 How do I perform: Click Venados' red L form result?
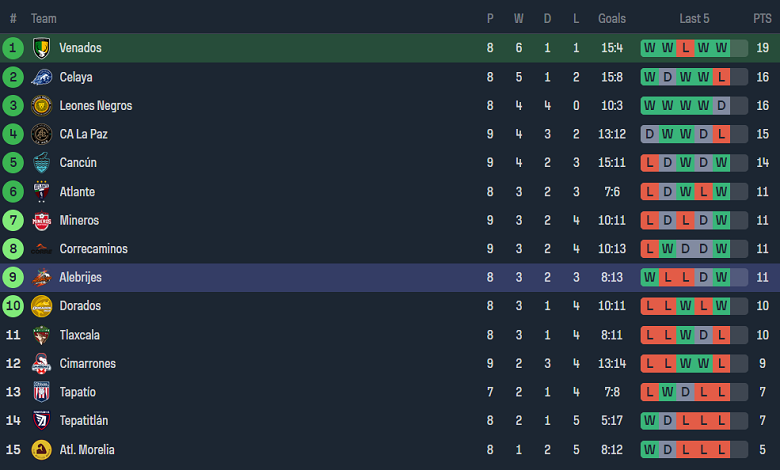point(685,48)
